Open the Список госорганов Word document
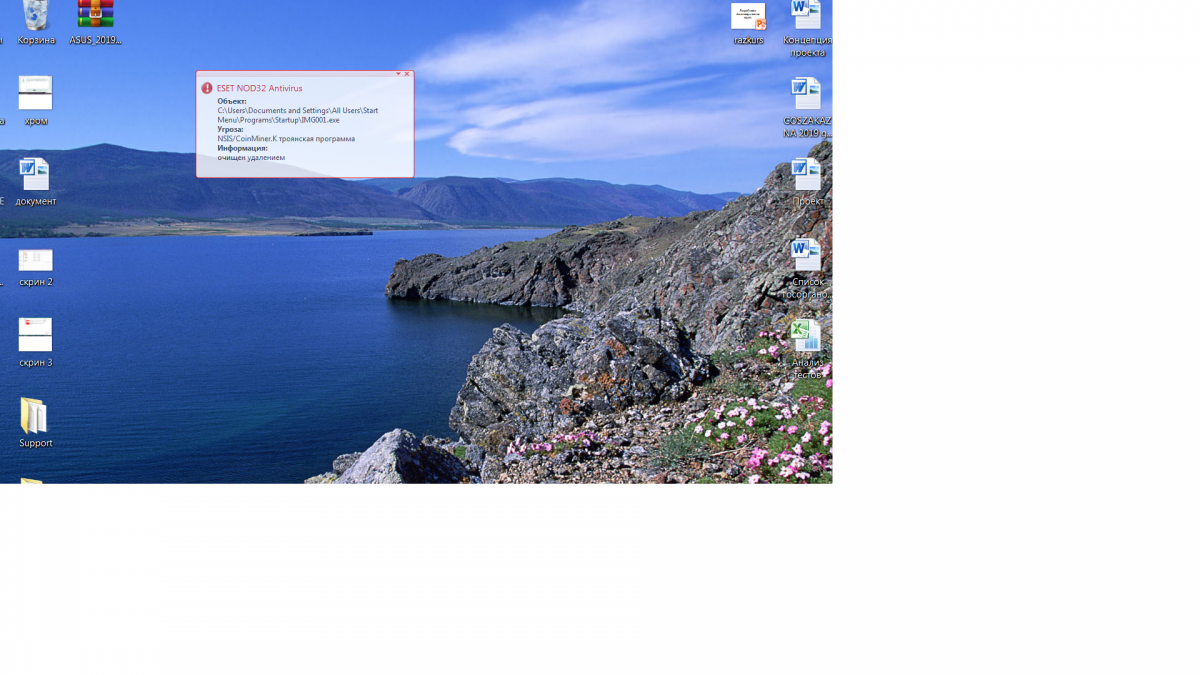 [x=806, y=256]
